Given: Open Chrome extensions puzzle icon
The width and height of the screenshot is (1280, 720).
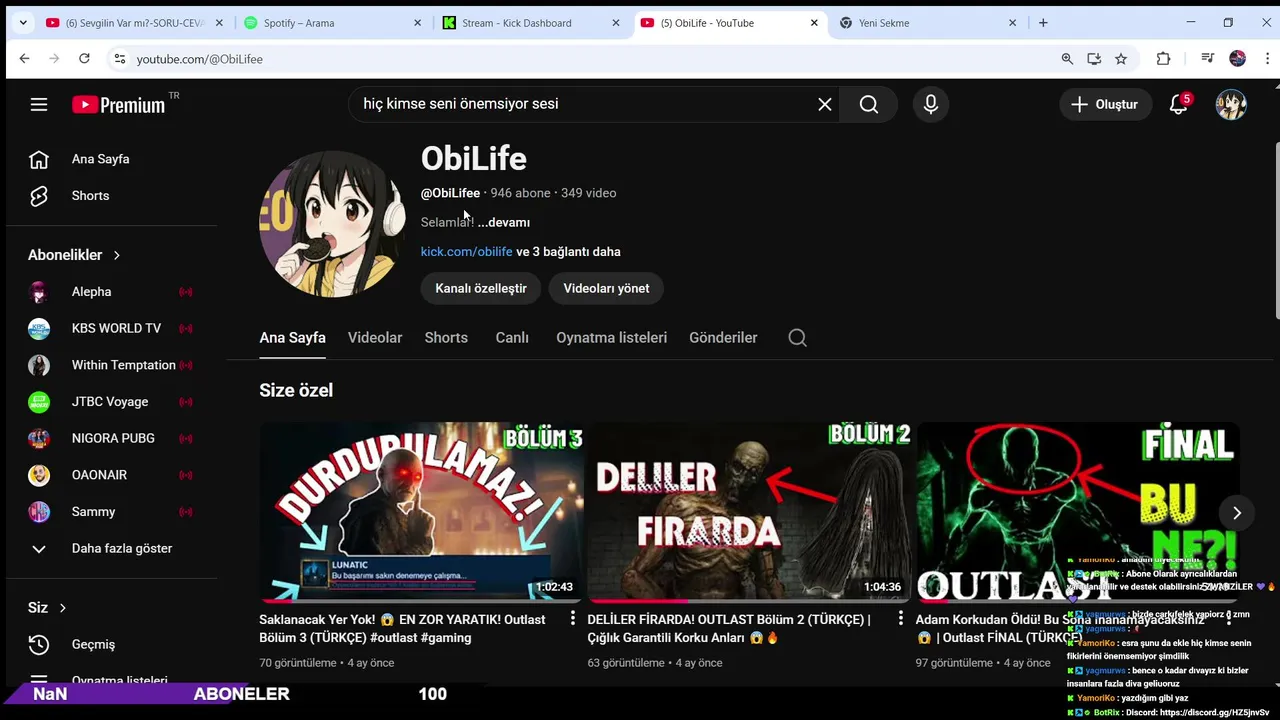Looking at the screenshot, I should click(1163, 59).
